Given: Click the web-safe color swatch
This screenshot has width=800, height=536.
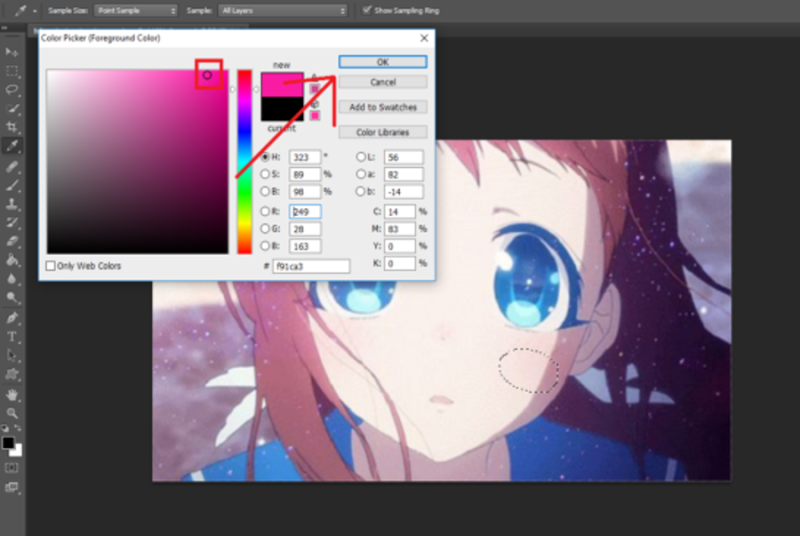Looking at the screenshot, I should click(315, 115).
